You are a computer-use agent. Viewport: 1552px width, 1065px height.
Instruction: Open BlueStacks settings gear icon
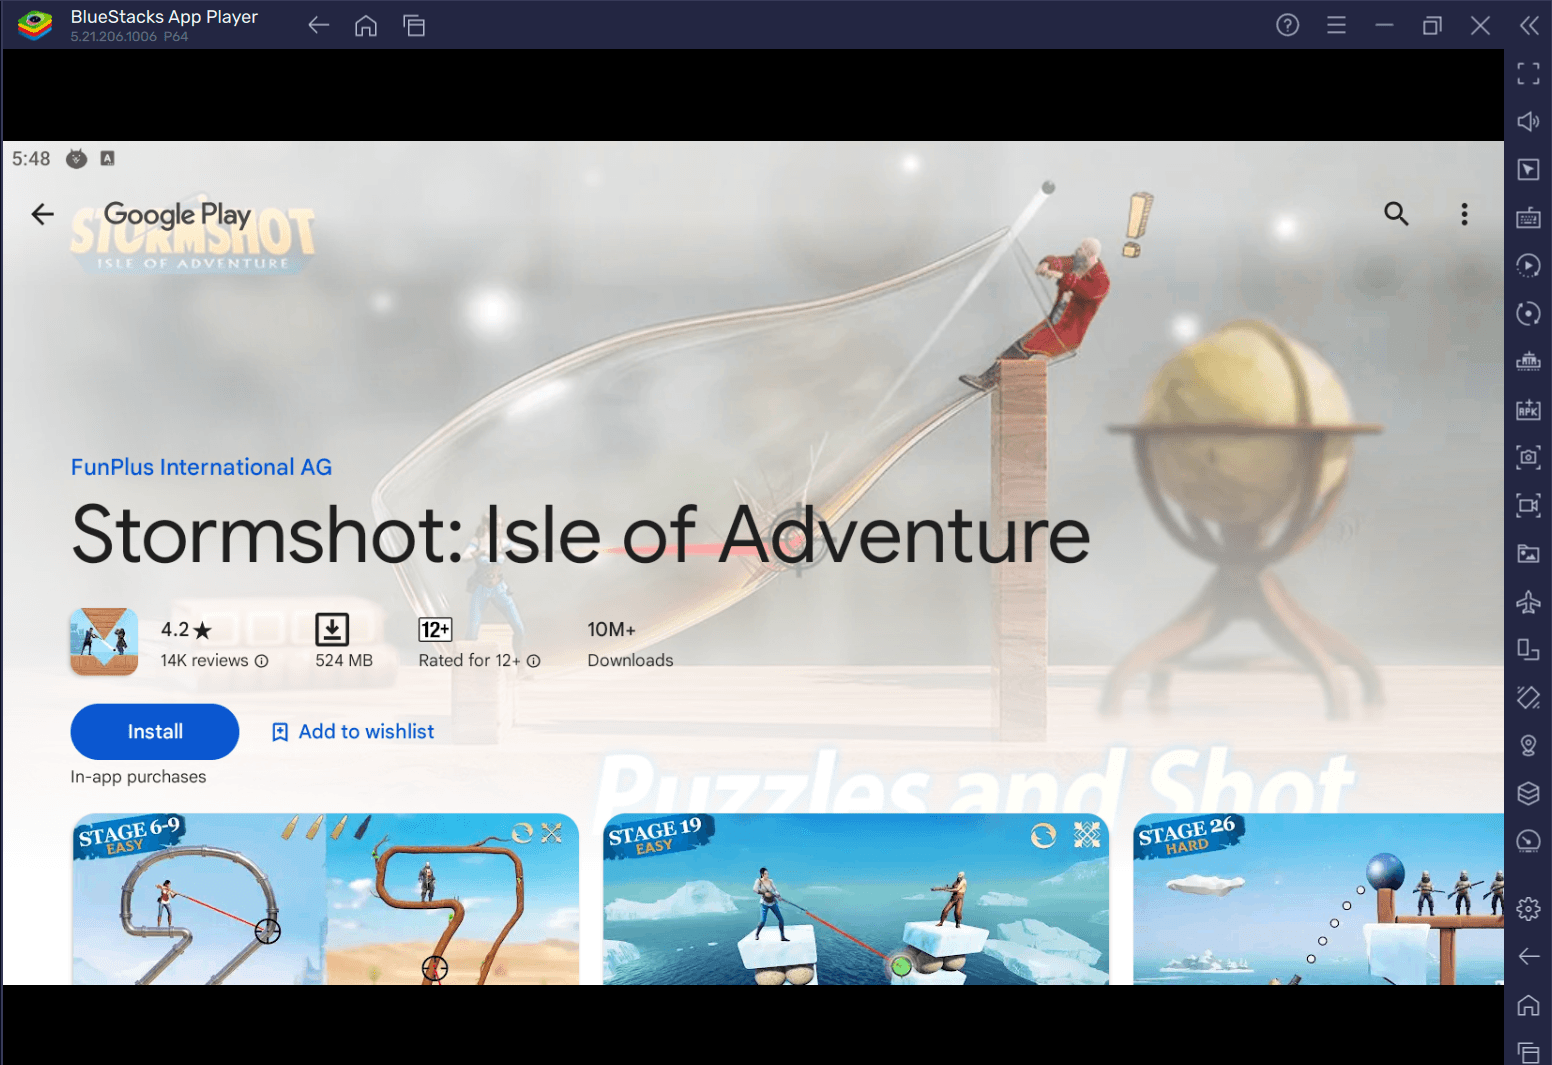(x=1528, y=908)
